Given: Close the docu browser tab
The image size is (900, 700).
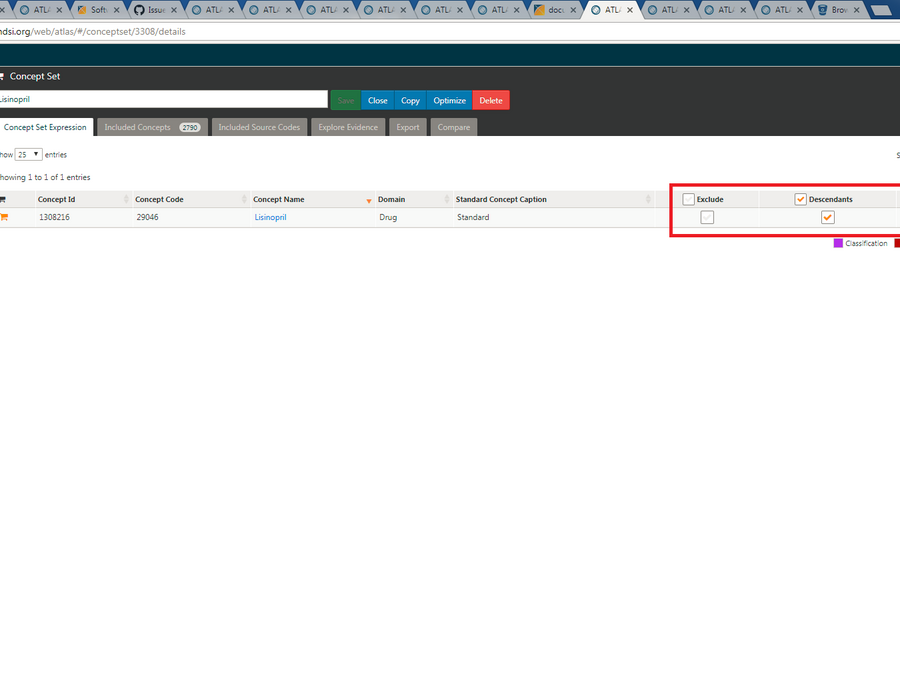Looking at the screenshot, I should click(x=573, y=10).
